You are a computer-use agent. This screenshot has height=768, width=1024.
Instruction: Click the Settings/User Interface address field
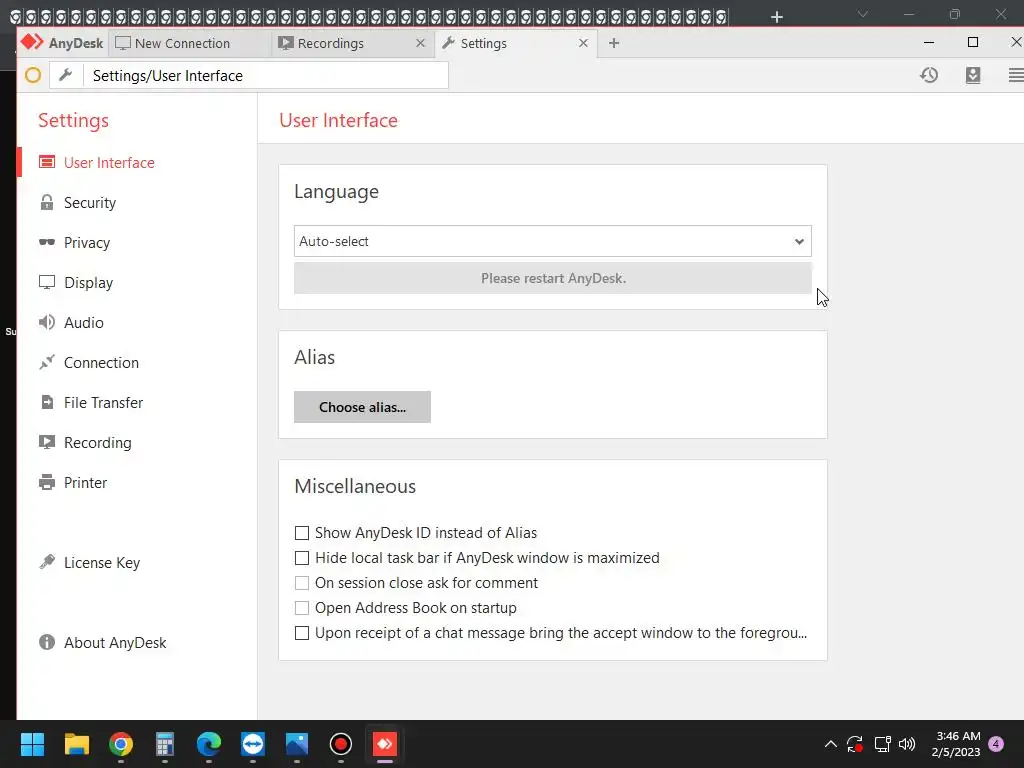pos(265,75)
